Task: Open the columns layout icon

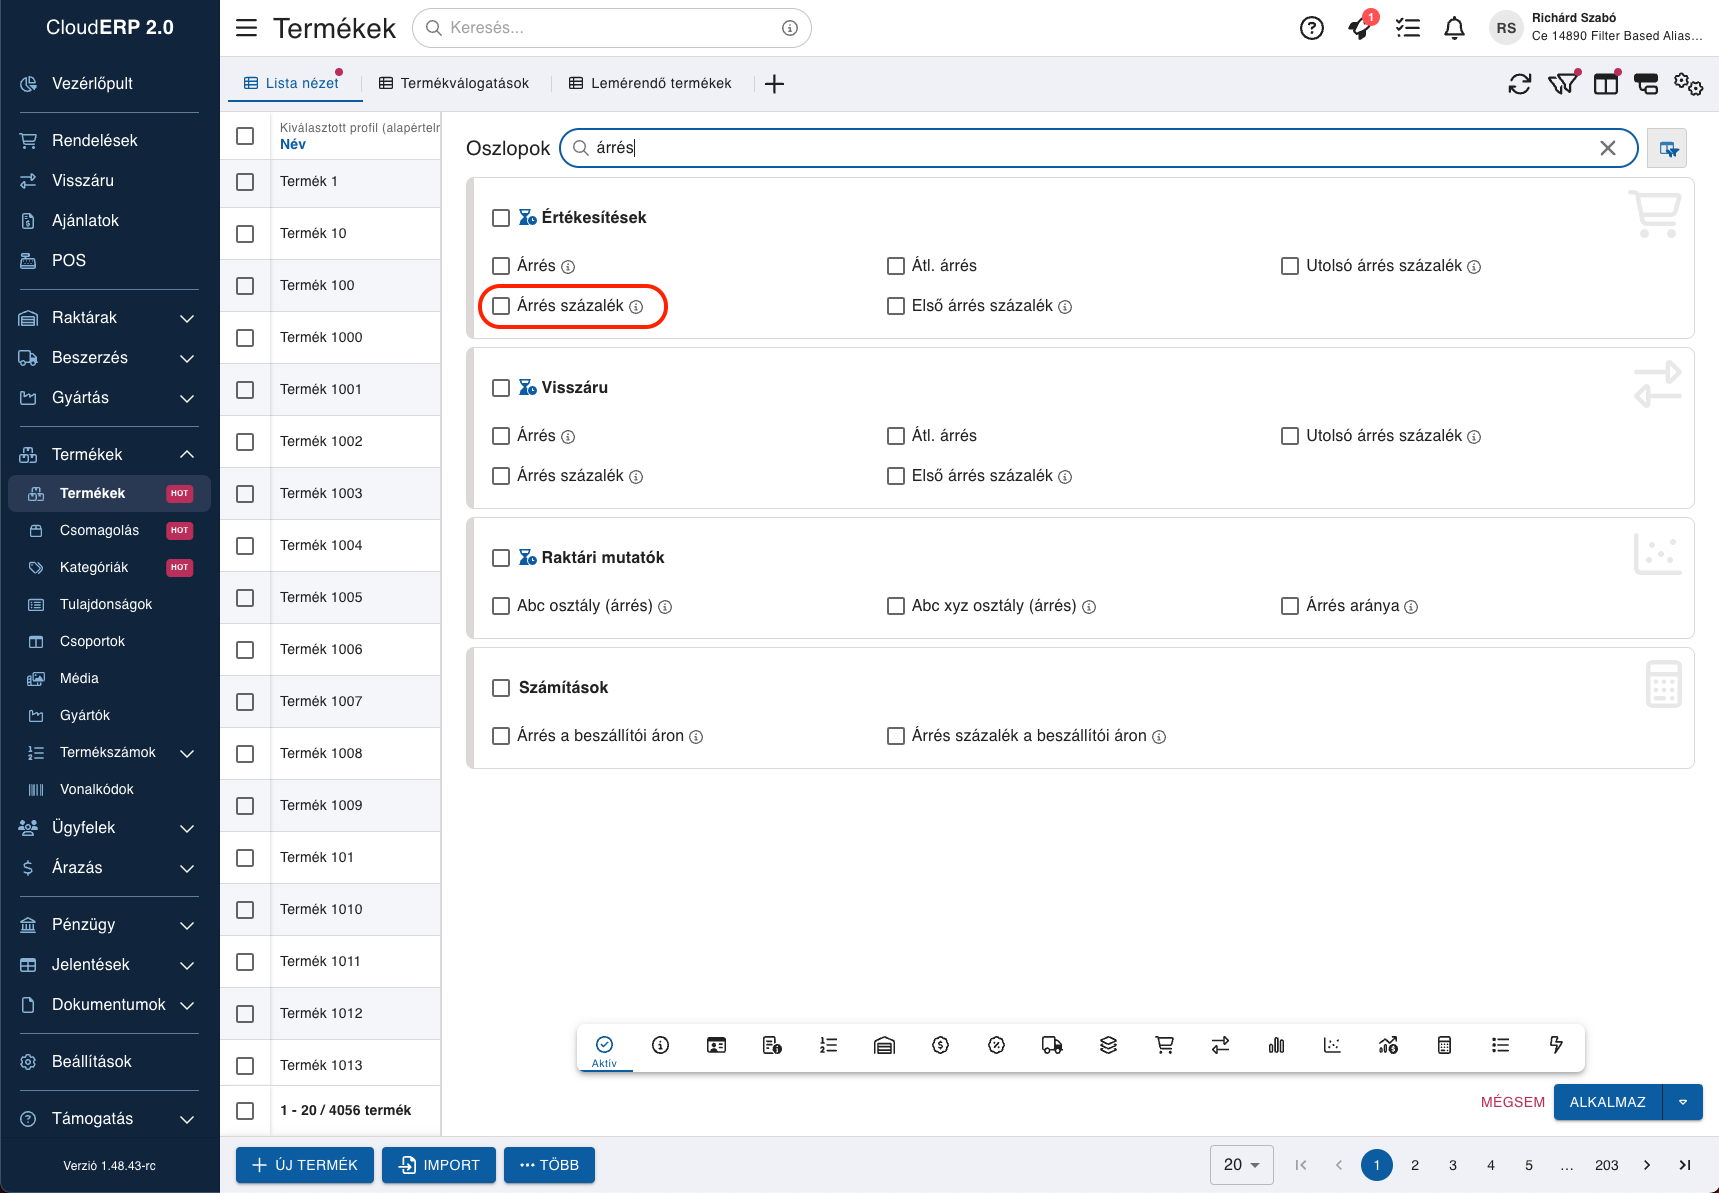Action: tap(1606, 84)
